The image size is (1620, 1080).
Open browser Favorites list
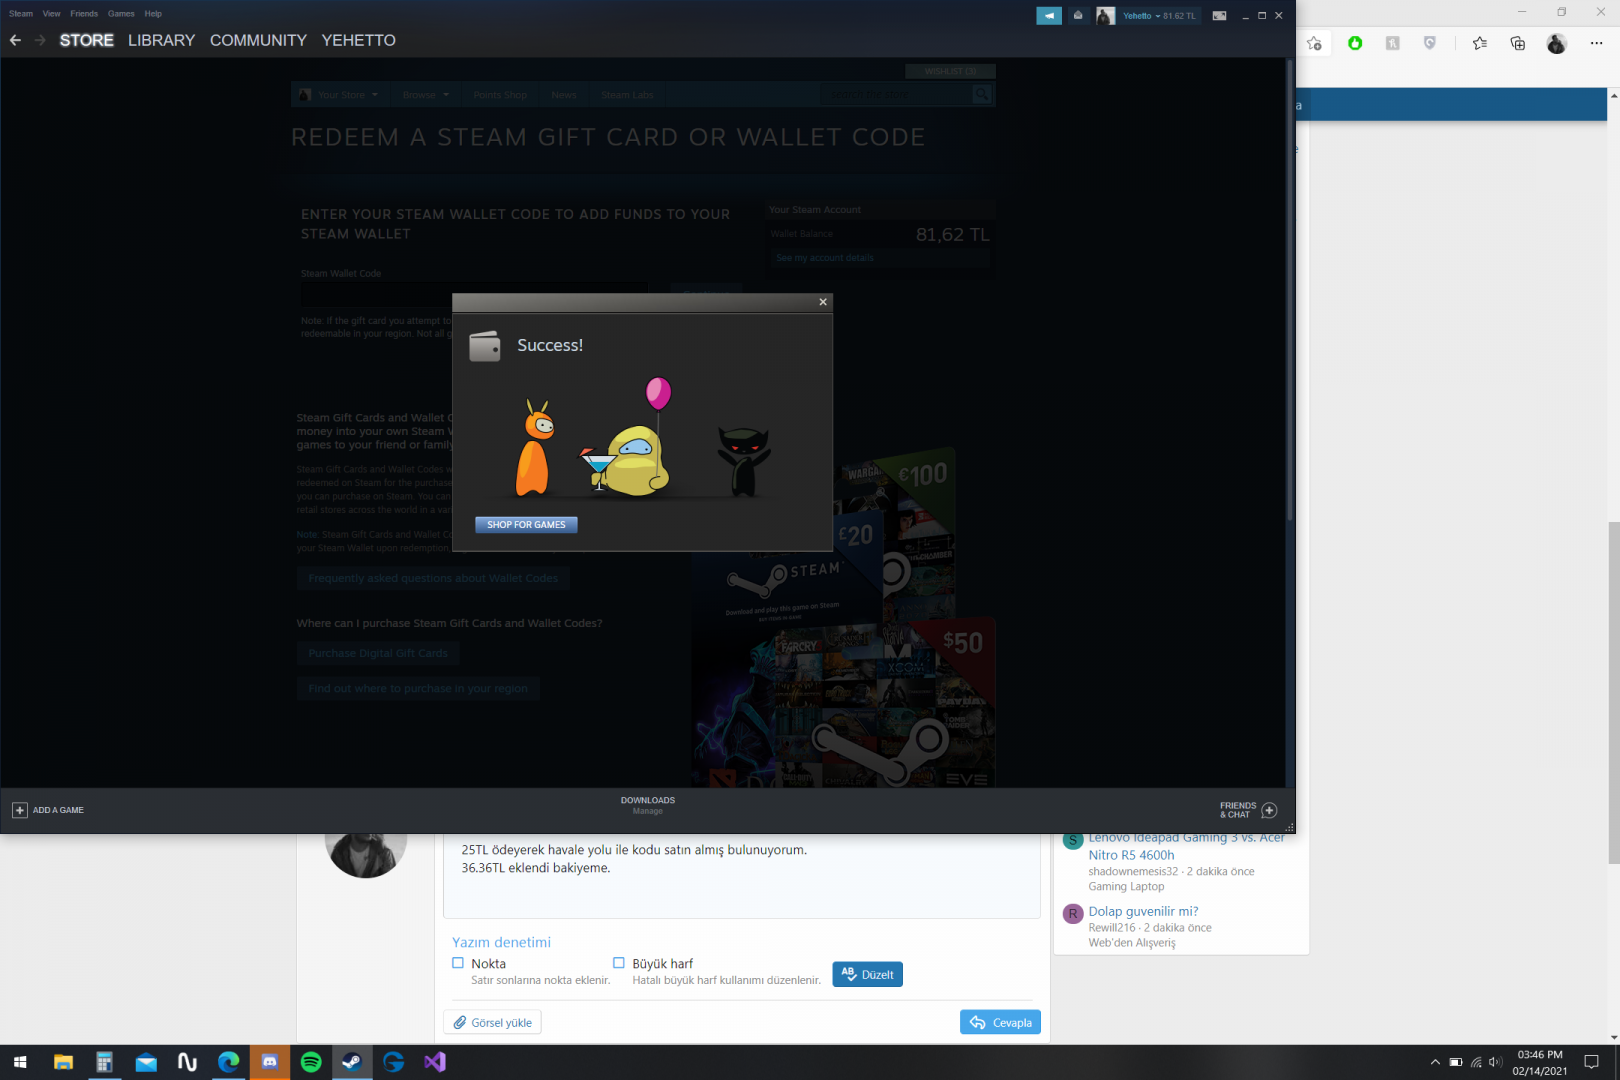click(1480, 43)
